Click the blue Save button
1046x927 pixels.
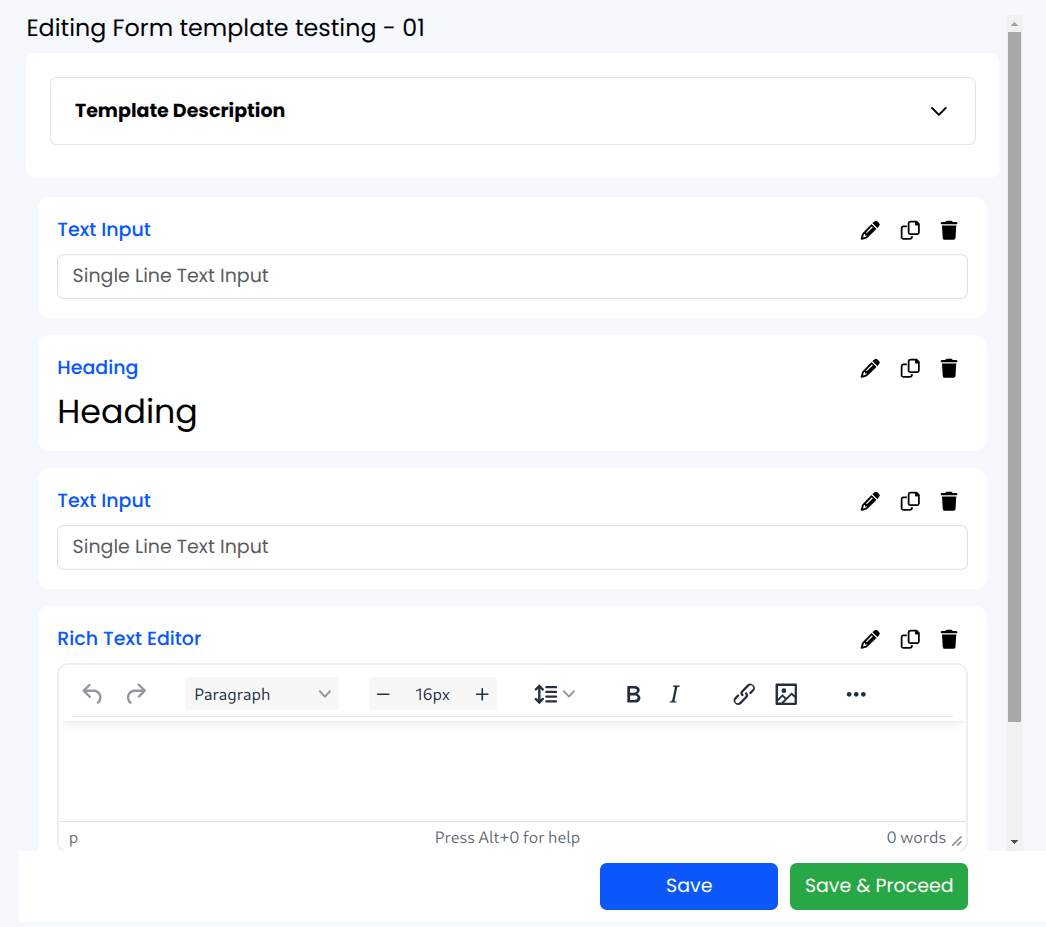[688, 886]
